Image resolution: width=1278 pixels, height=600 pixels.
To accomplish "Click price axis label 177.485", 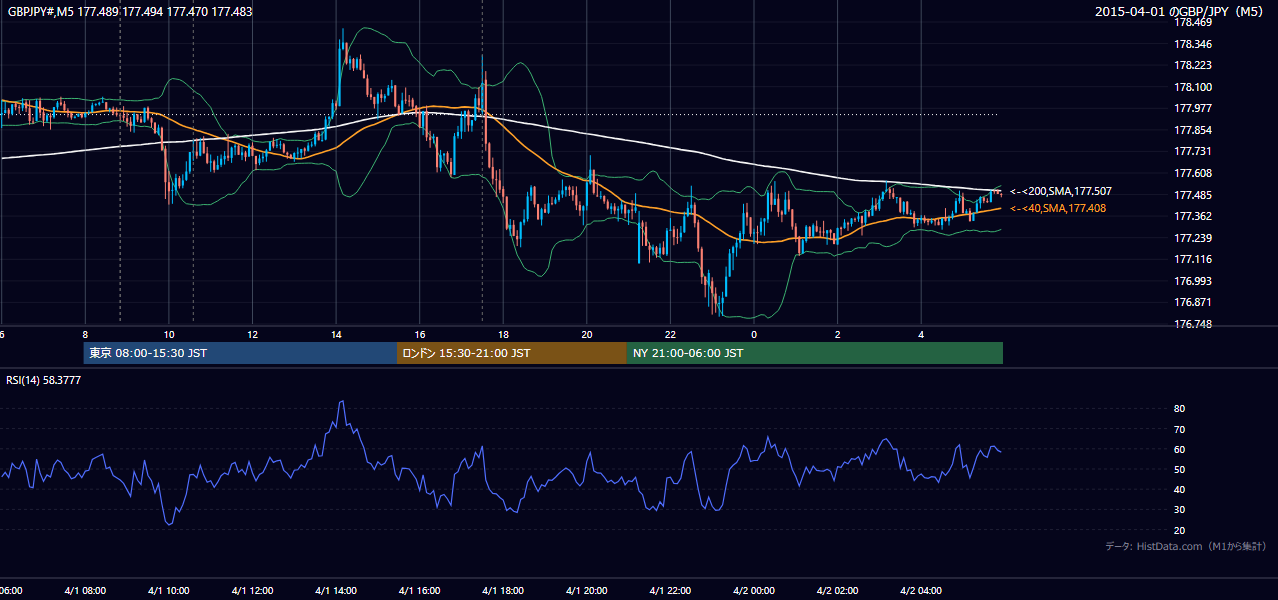I will [x=1192, y=195].
